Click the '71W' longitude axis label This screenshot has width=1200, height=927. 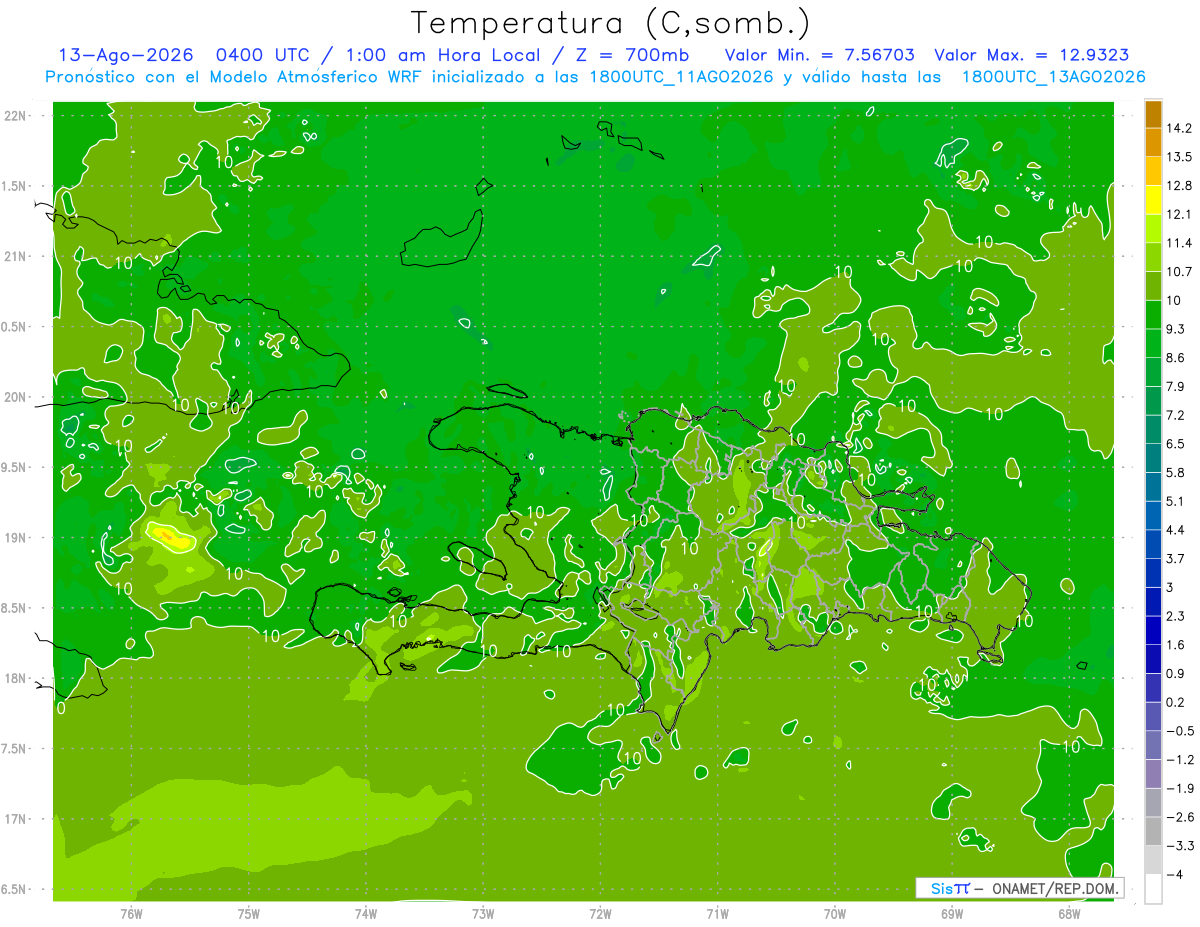click(x=717, y=914)
